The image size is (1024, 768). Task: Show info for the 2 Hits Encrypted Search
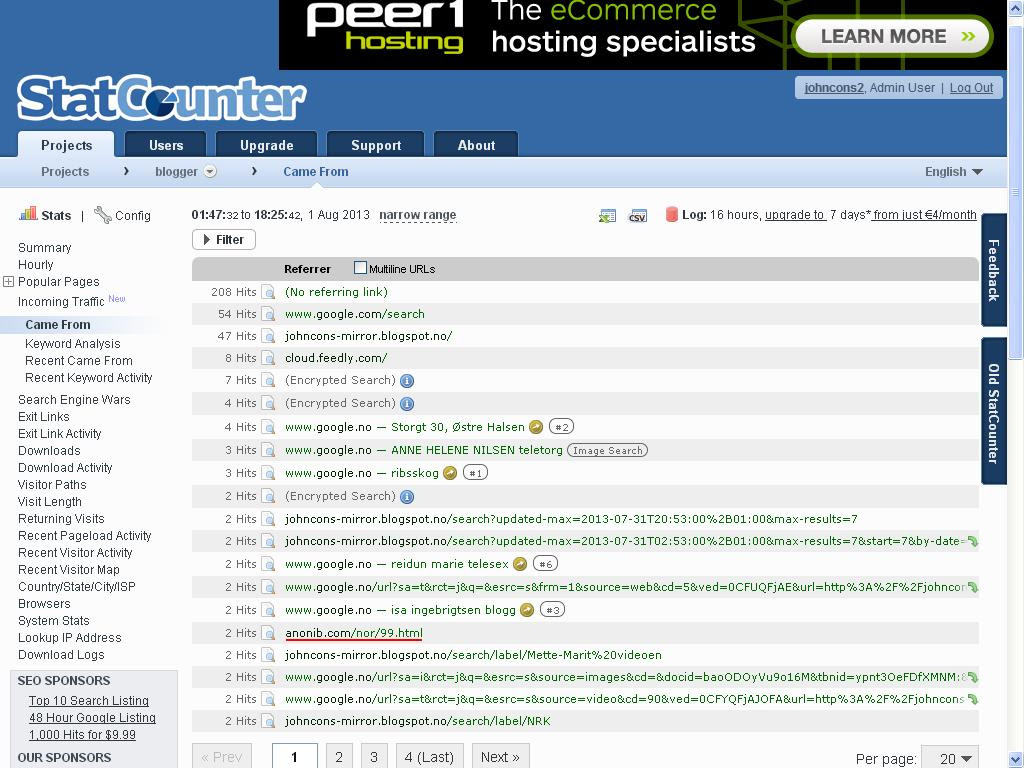coord(407,497)
